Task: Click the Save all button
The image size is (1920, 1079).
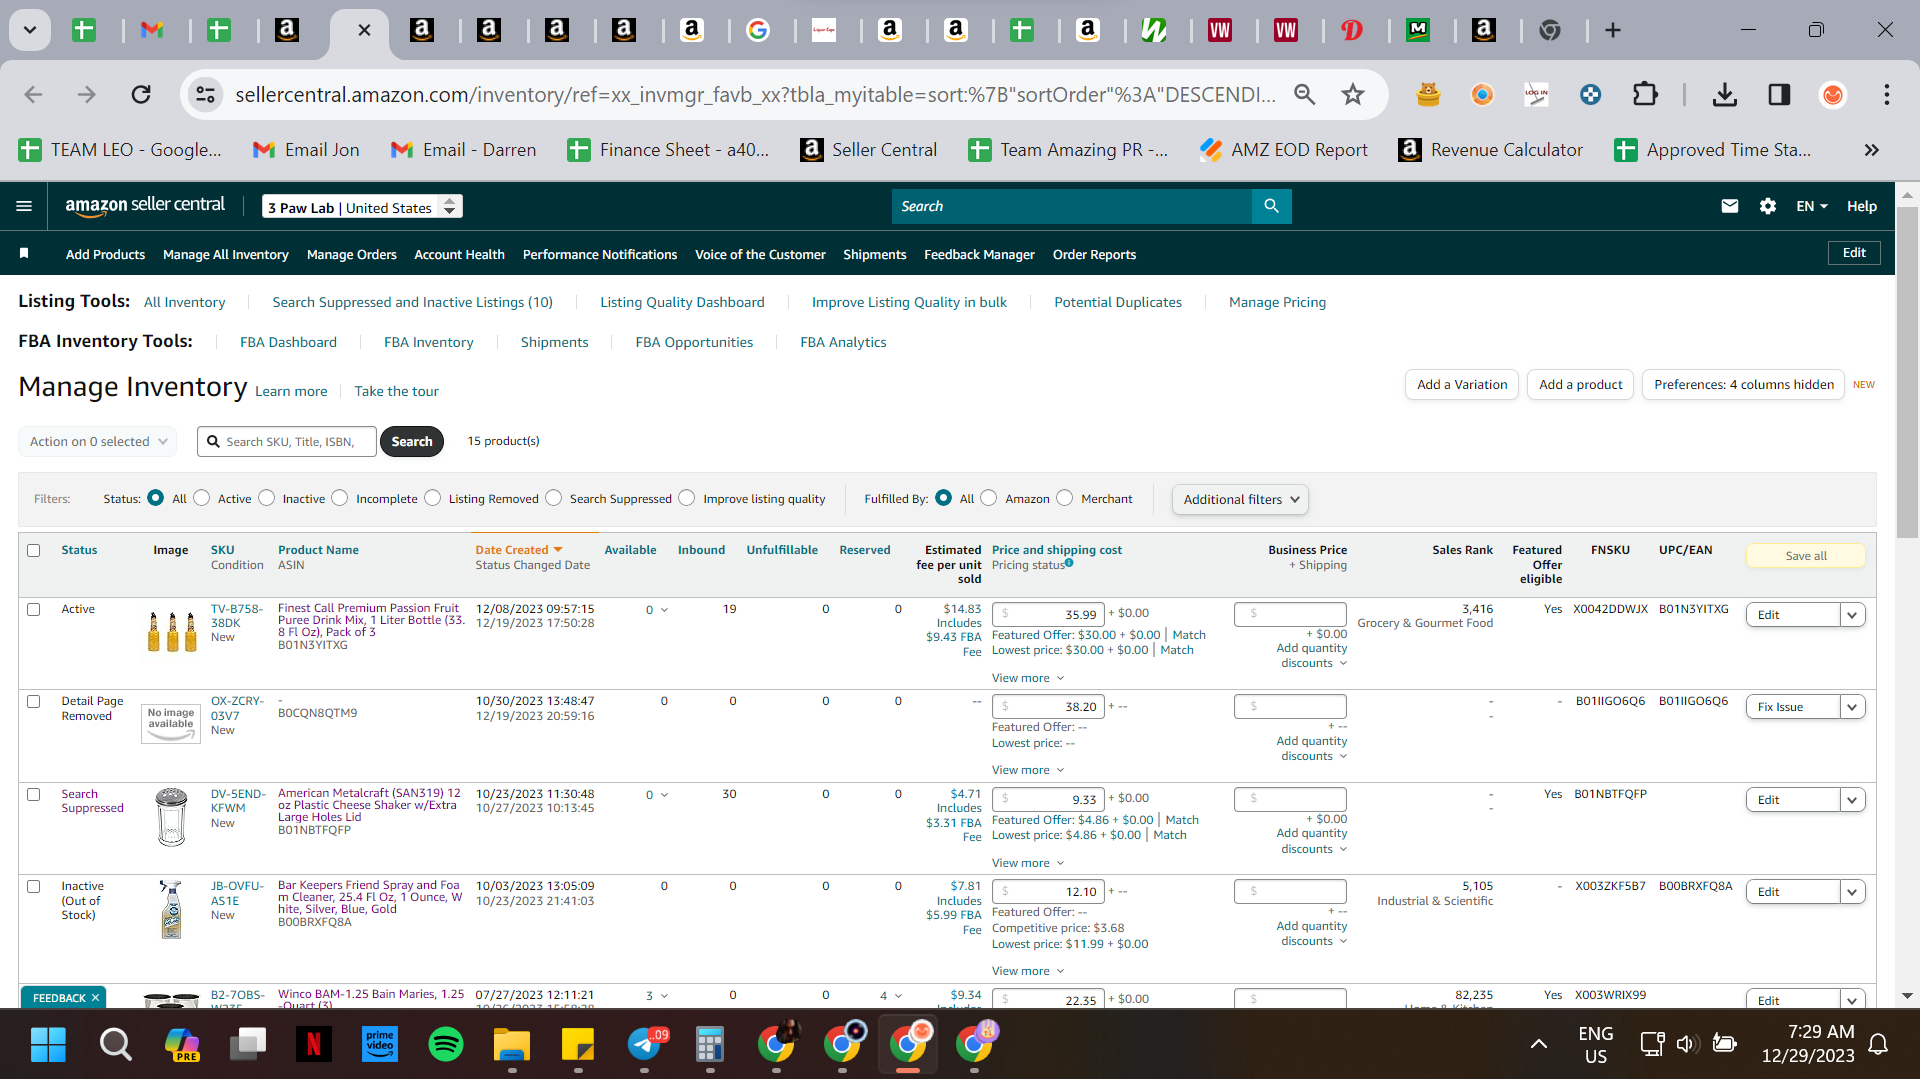Action: 1806,556
